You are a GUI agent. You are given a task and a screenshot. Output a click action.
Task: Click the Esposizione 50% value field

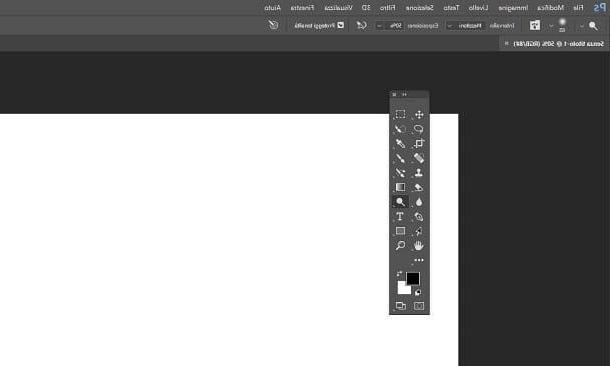coord(393,26)
